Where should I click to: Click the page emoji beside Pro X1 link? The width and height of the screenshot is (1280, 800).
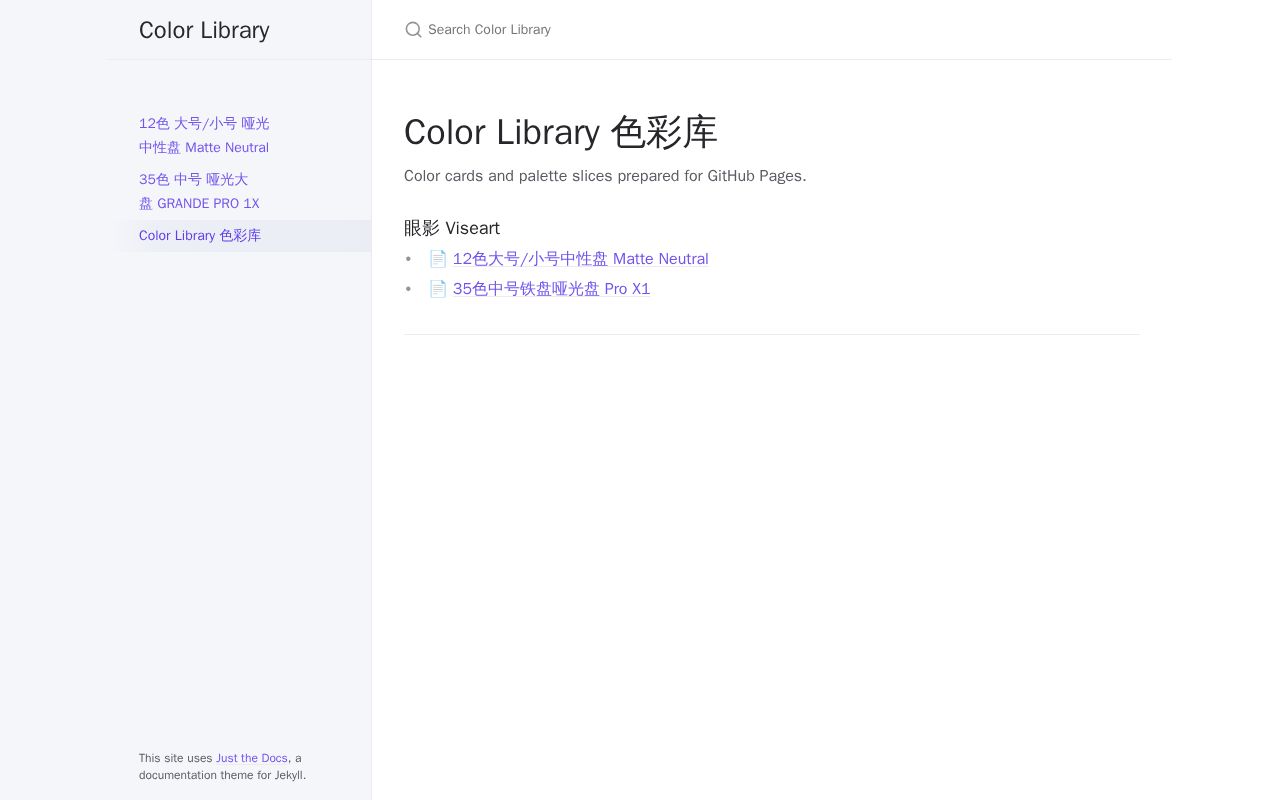click(438, 289)
